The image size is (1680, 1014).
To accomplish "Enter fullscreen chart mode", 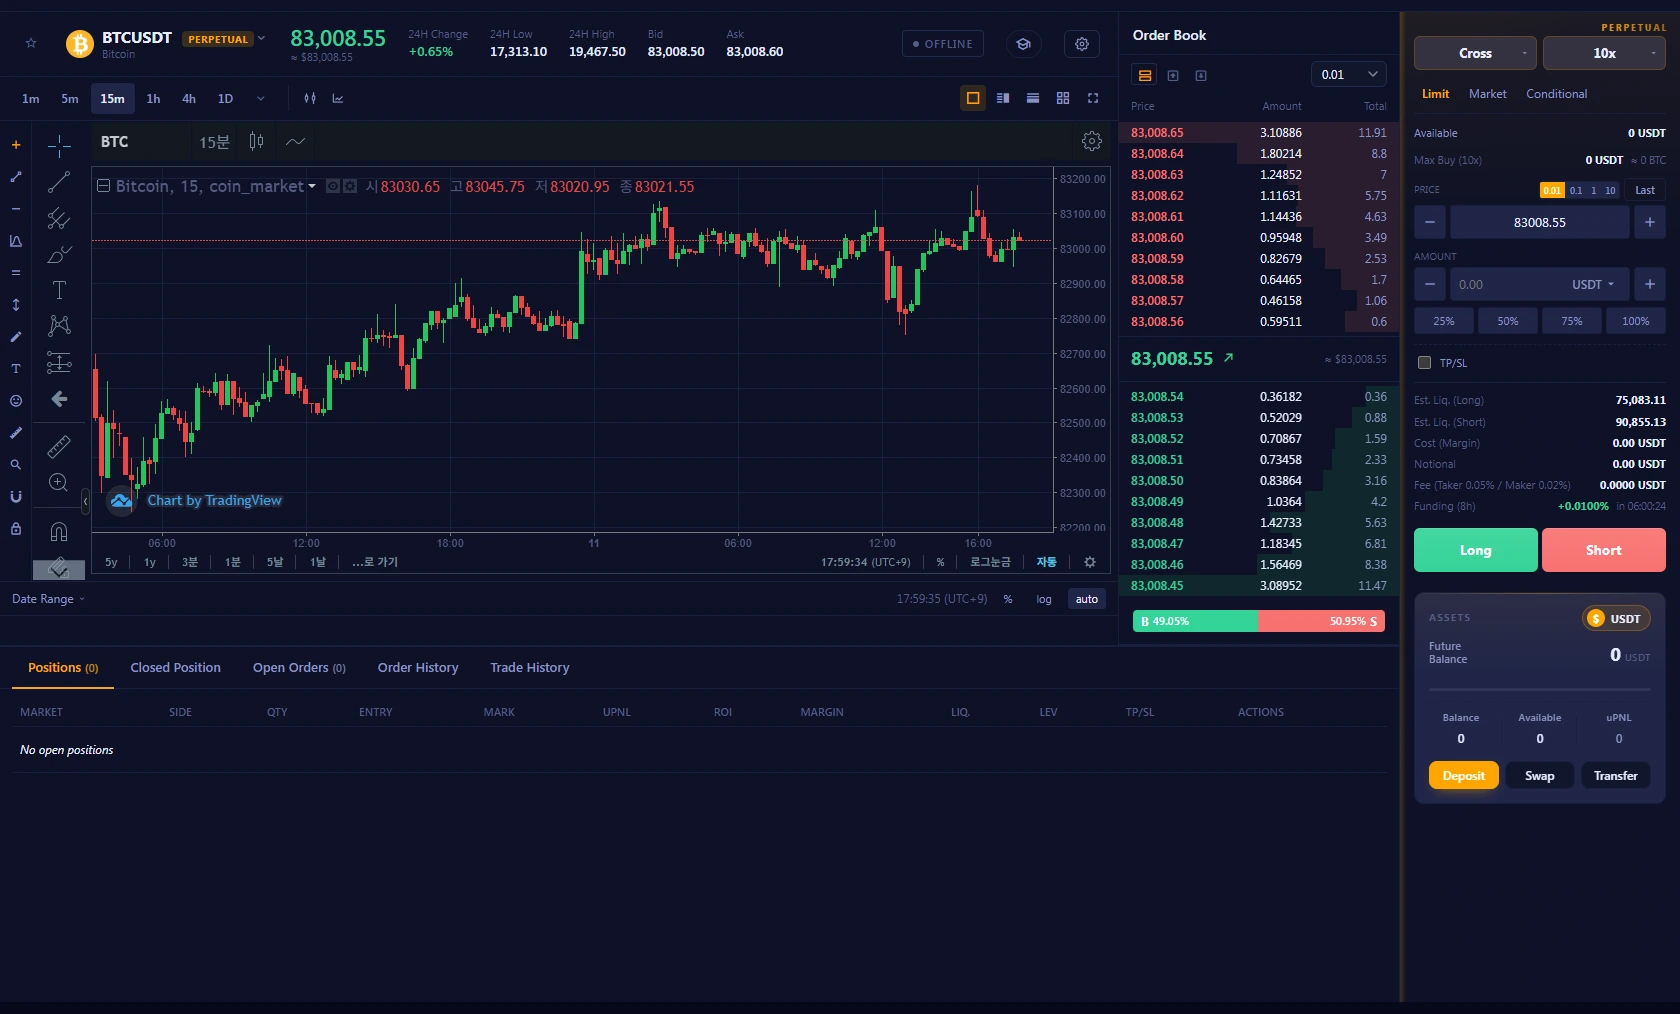I will 1093,98.
